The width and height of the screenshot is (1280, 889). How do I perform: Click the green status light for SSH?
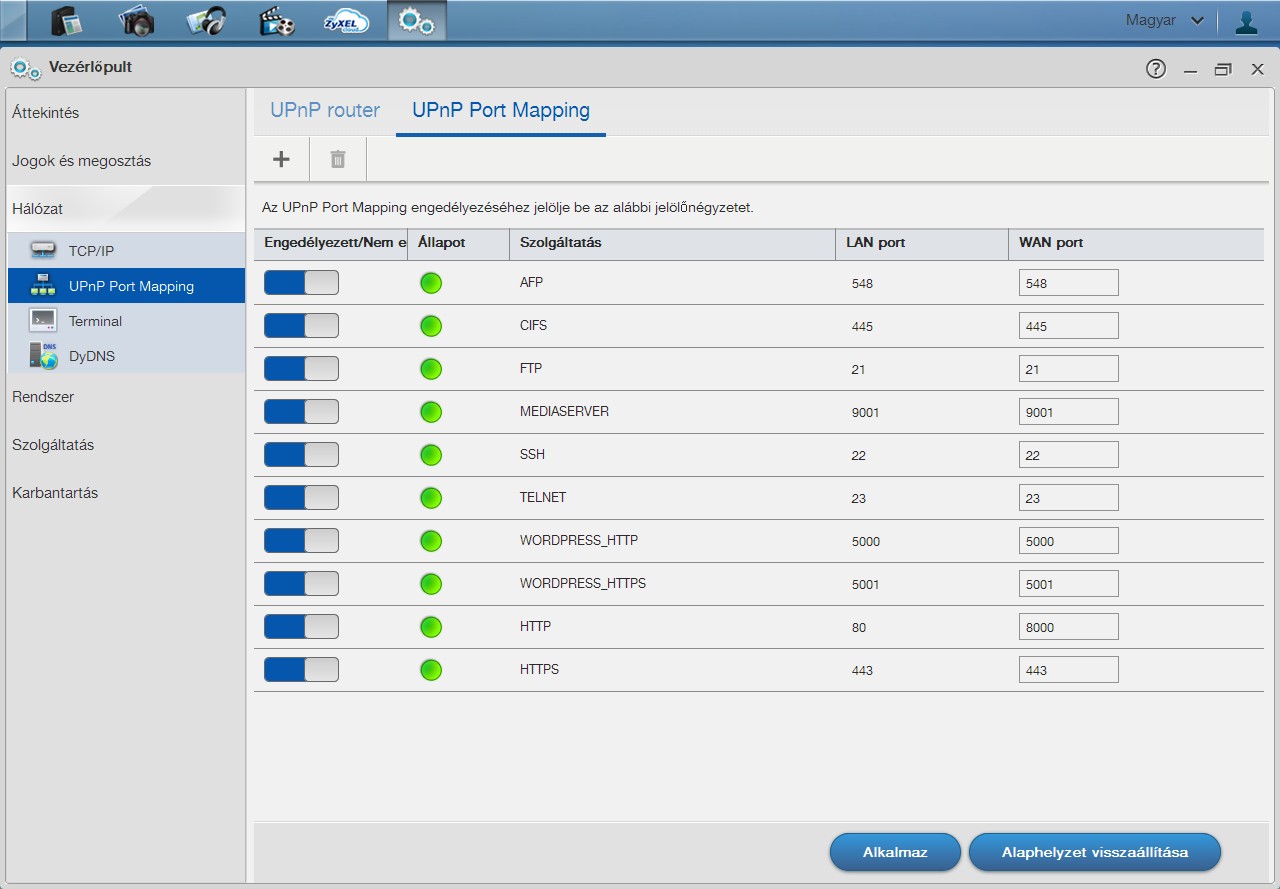(431, 455)
